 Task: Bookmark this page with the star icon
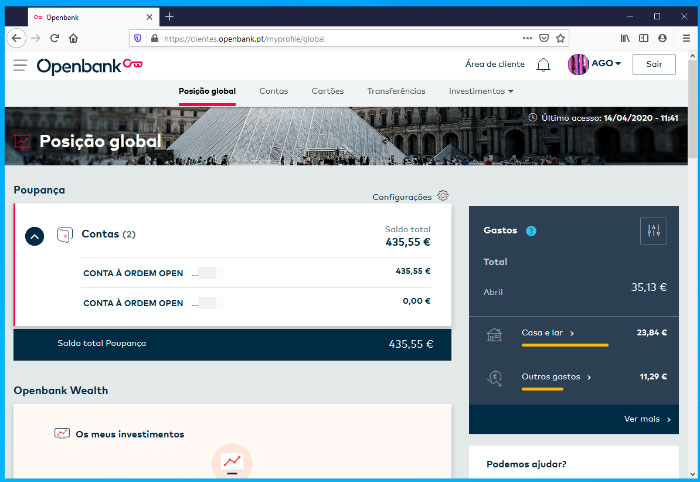tap(561, 38)
